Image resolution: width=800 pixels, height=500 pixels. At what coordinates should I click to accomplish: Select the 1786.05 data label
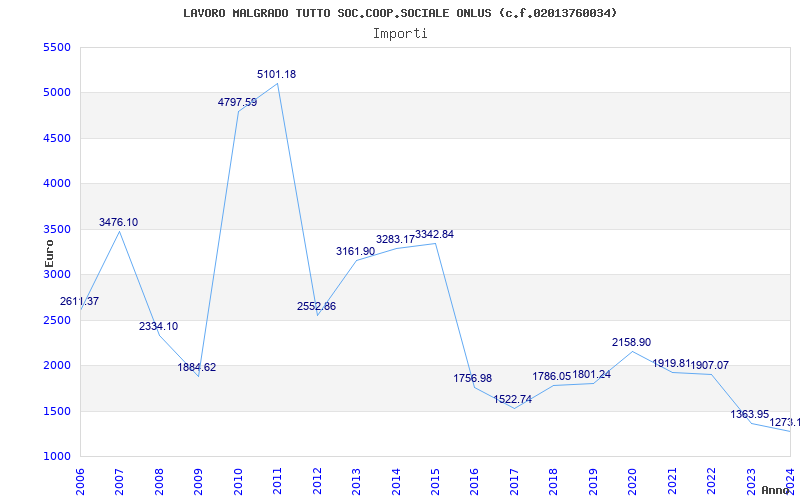click(x=552, y=377)
